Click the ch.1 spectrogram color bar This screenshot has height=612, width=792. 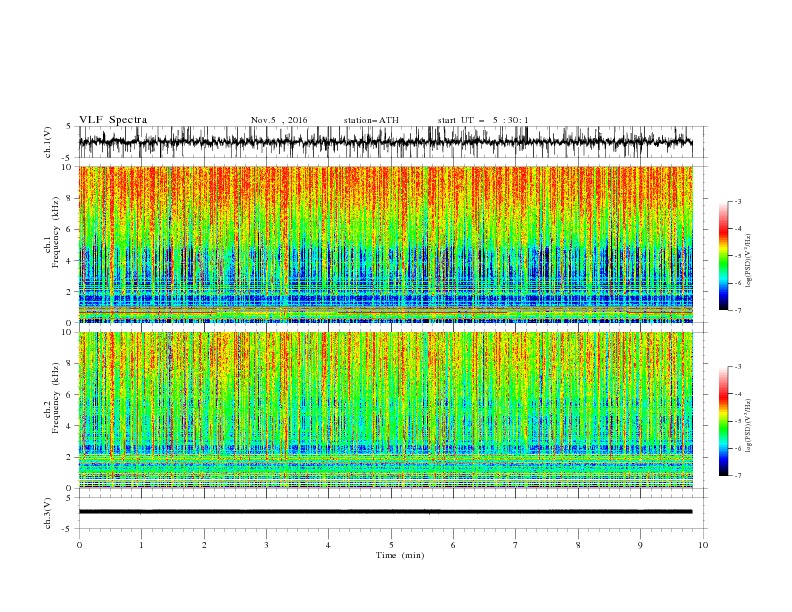(x=723, y=256)
